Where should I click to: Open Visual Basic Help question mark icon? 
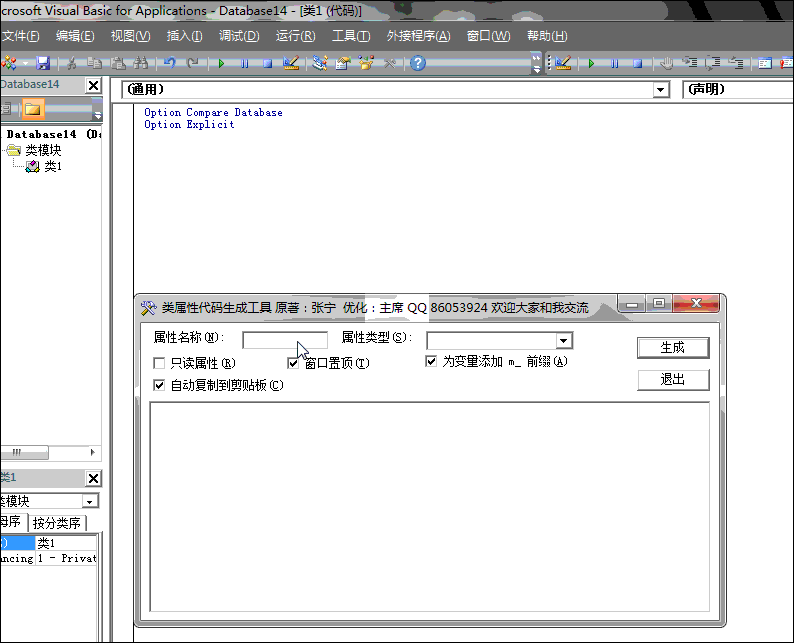pos(418,63)
